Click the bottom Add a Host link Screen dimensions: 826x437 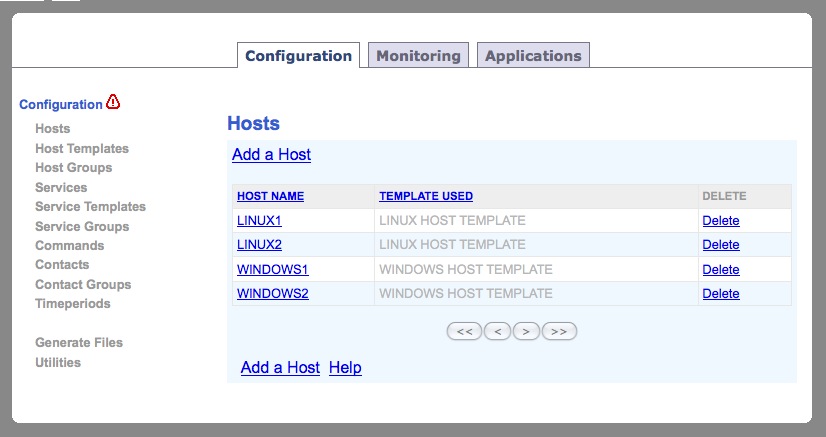click(280, 367)
